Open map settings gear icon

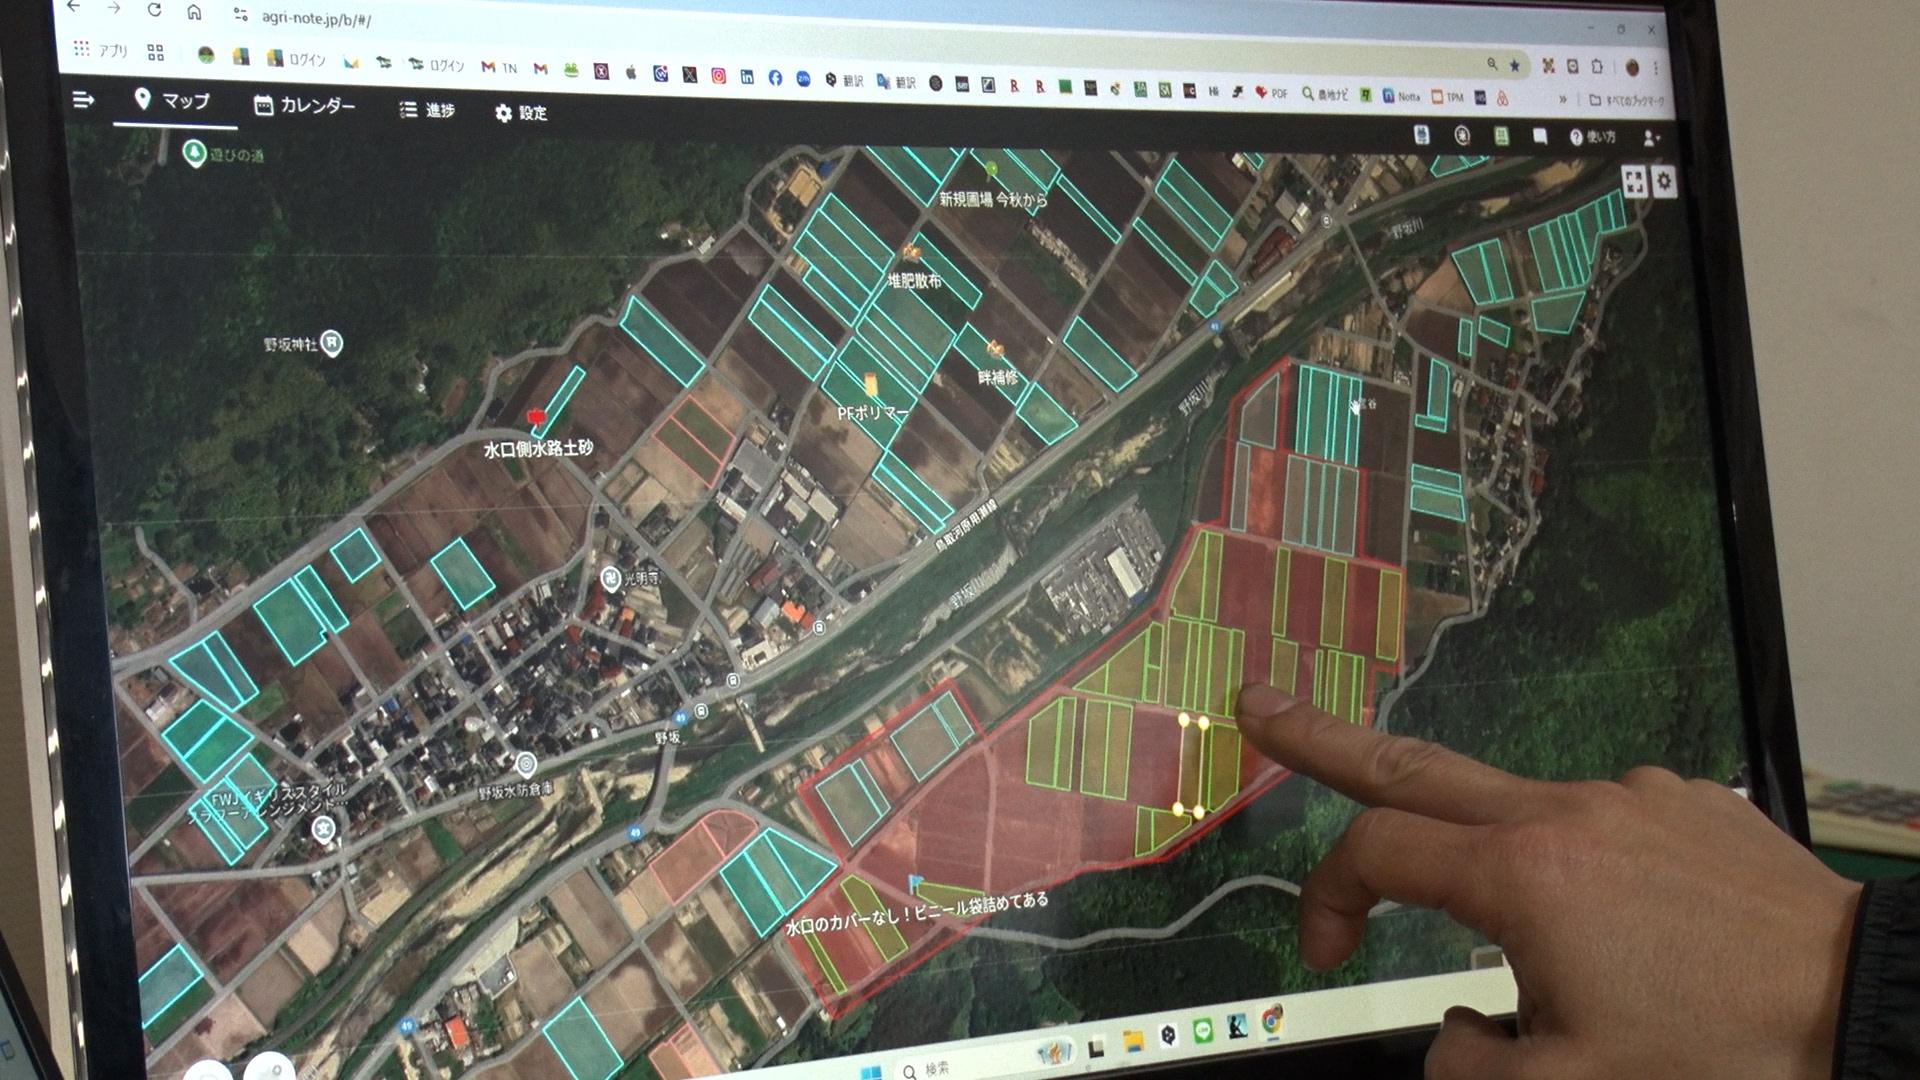coord(1664,181)
